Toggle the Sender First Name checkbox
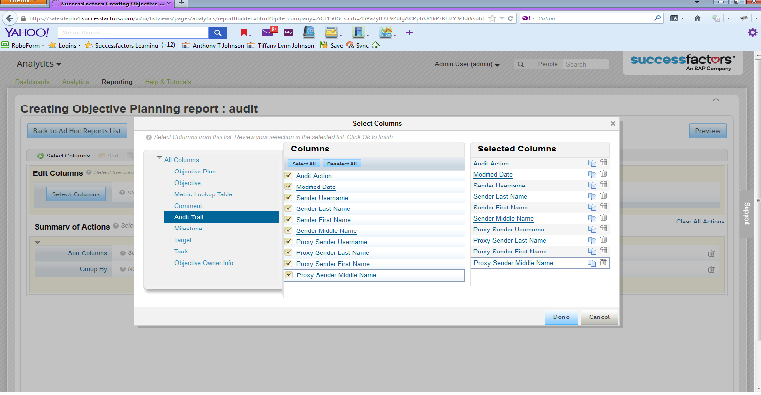The image size is (761, 395). (x=288, y=219)
